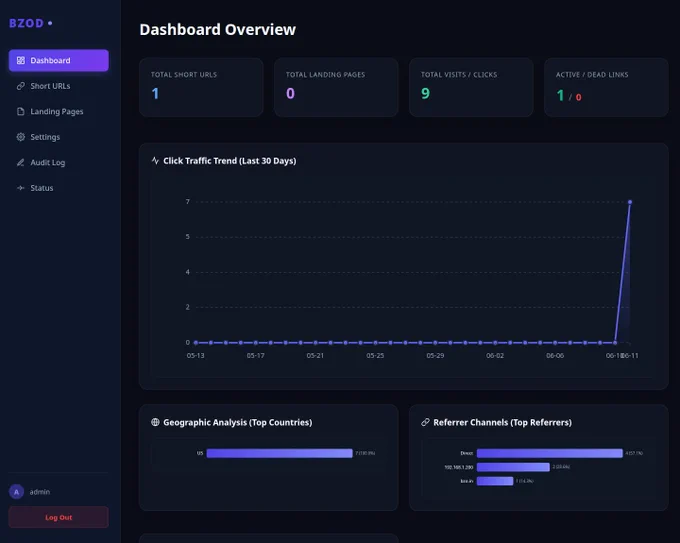680x543 pixels.
Task: Open the Short URLs page
Action: tap(59, 86)
